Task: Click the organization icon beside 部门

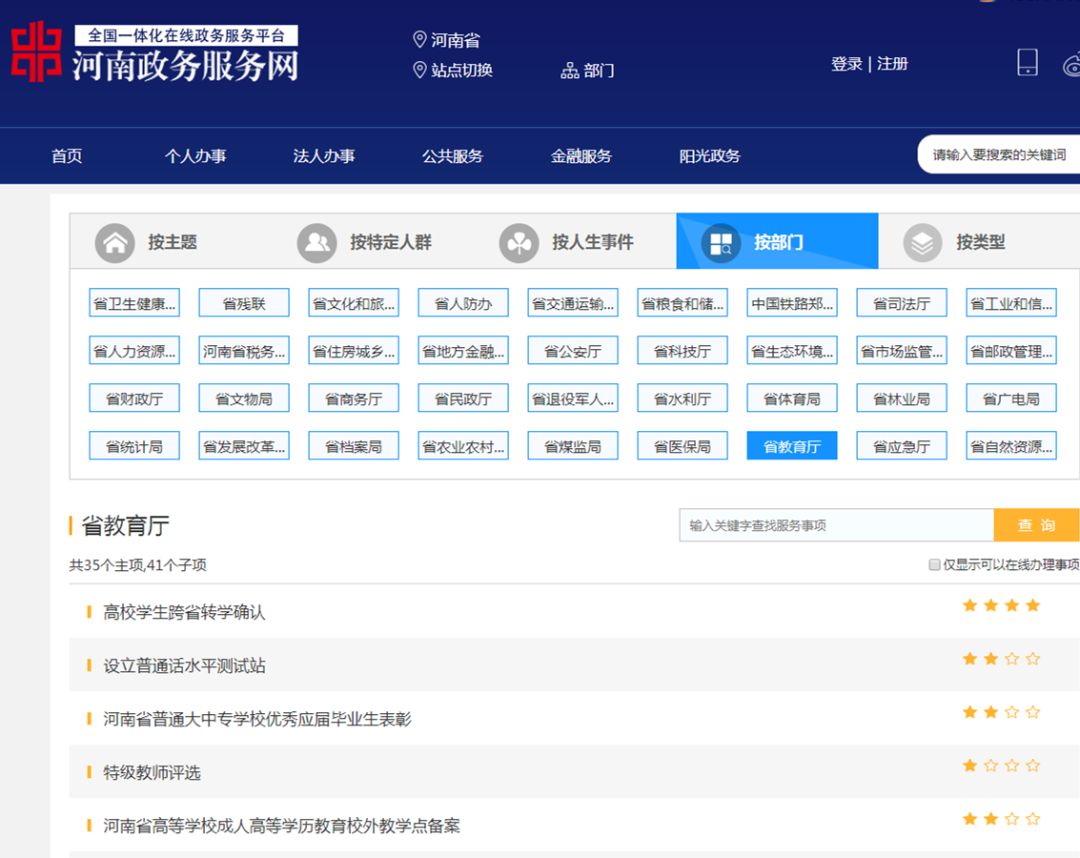Action: tap(570, 70)
